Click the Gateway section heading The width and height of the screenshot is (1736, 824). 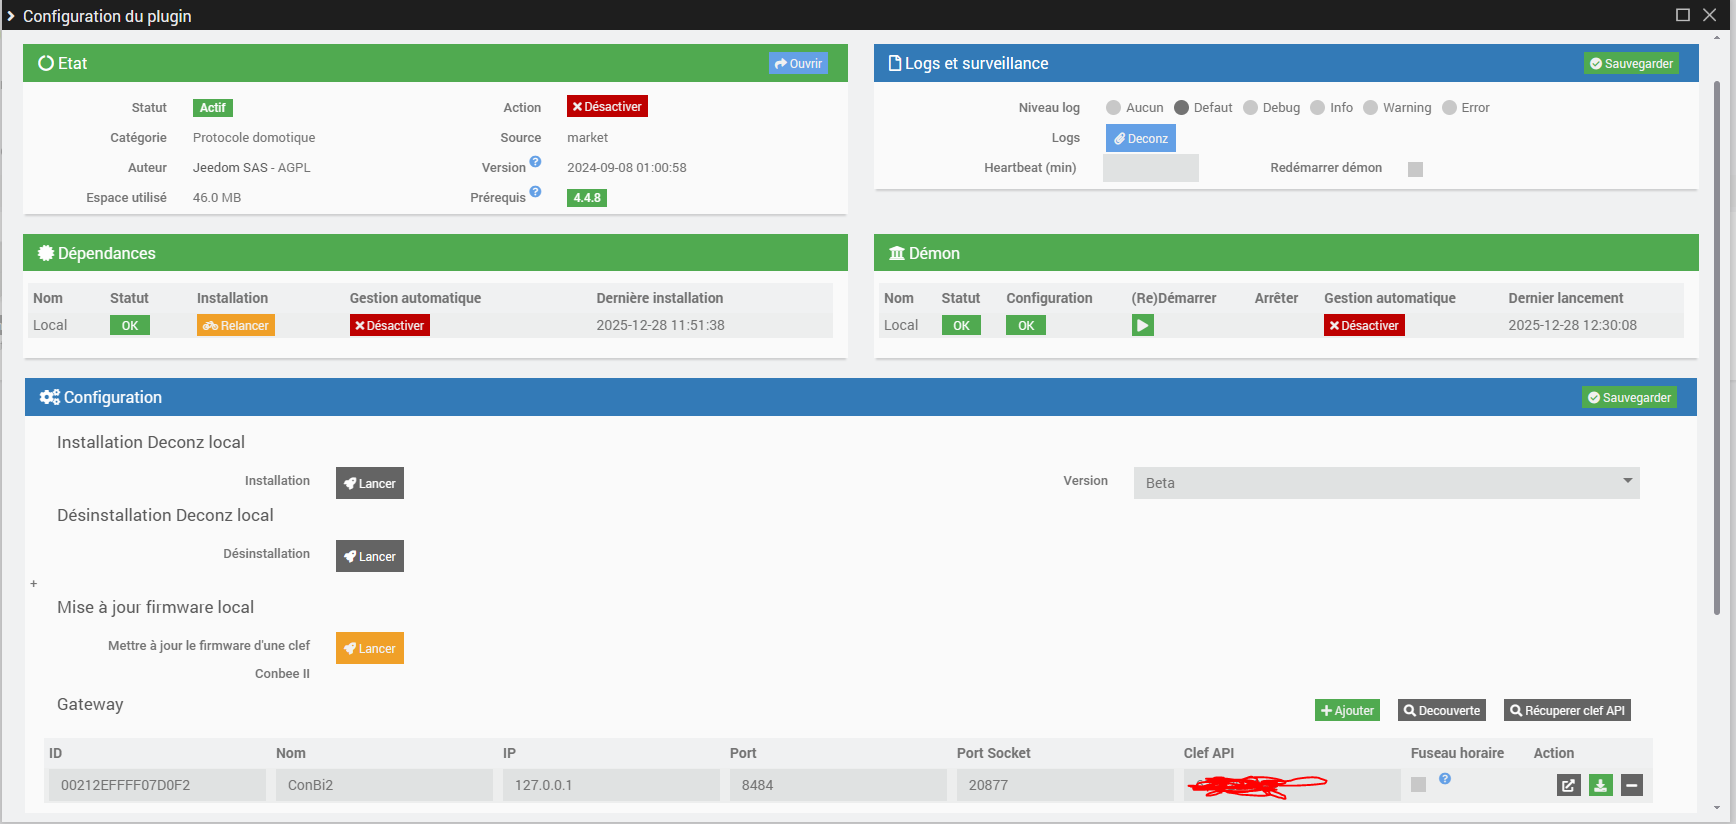pyautogui.click(x=90, y=704)
